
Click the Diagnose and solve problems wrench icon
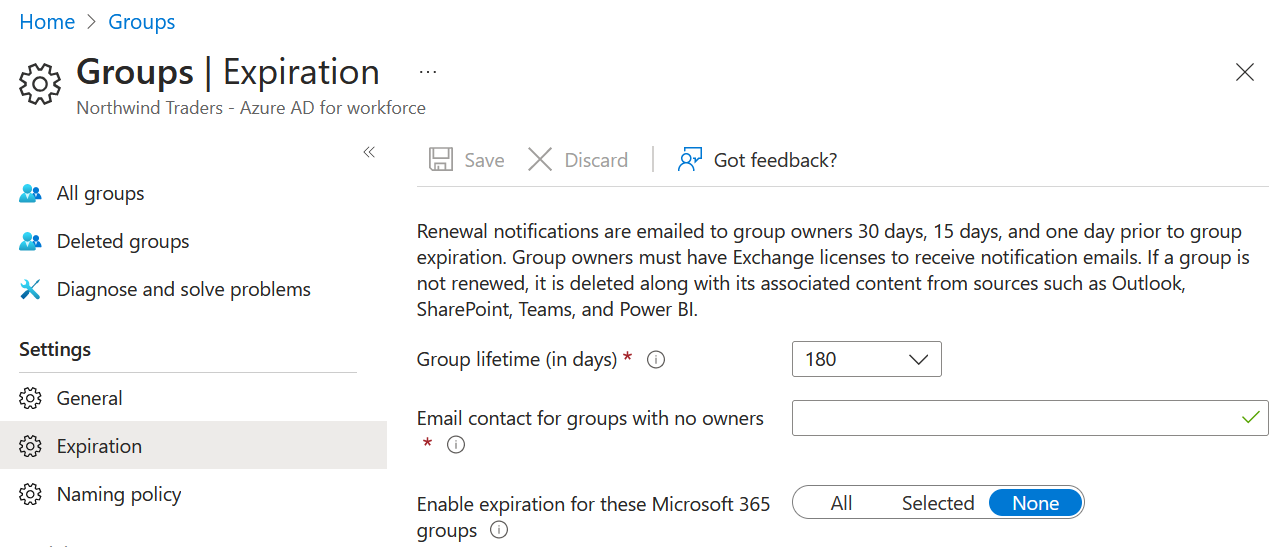click(31, 290)
